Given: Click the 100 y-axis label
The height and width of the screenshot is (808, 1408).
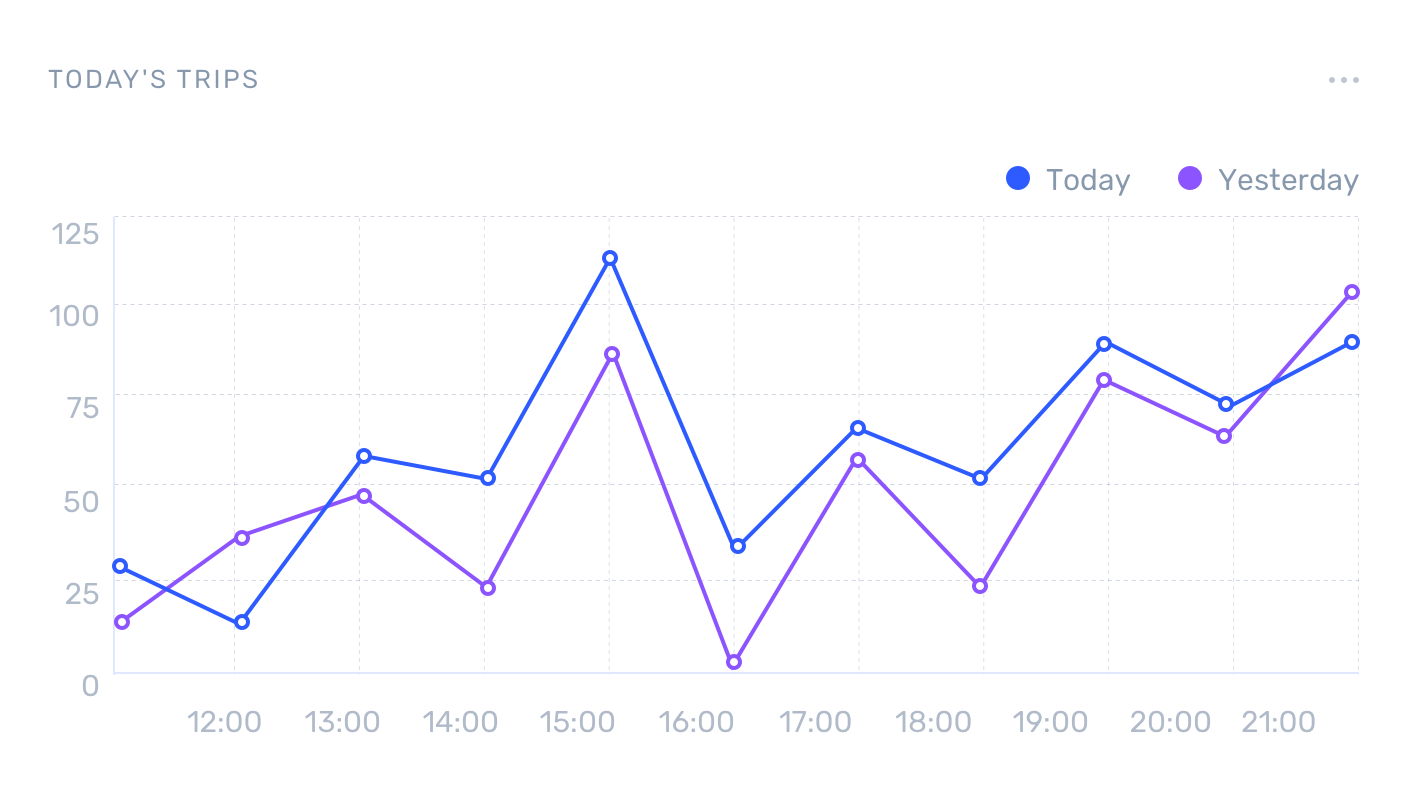Looking at the screenshot, I should tap(75, 316).
